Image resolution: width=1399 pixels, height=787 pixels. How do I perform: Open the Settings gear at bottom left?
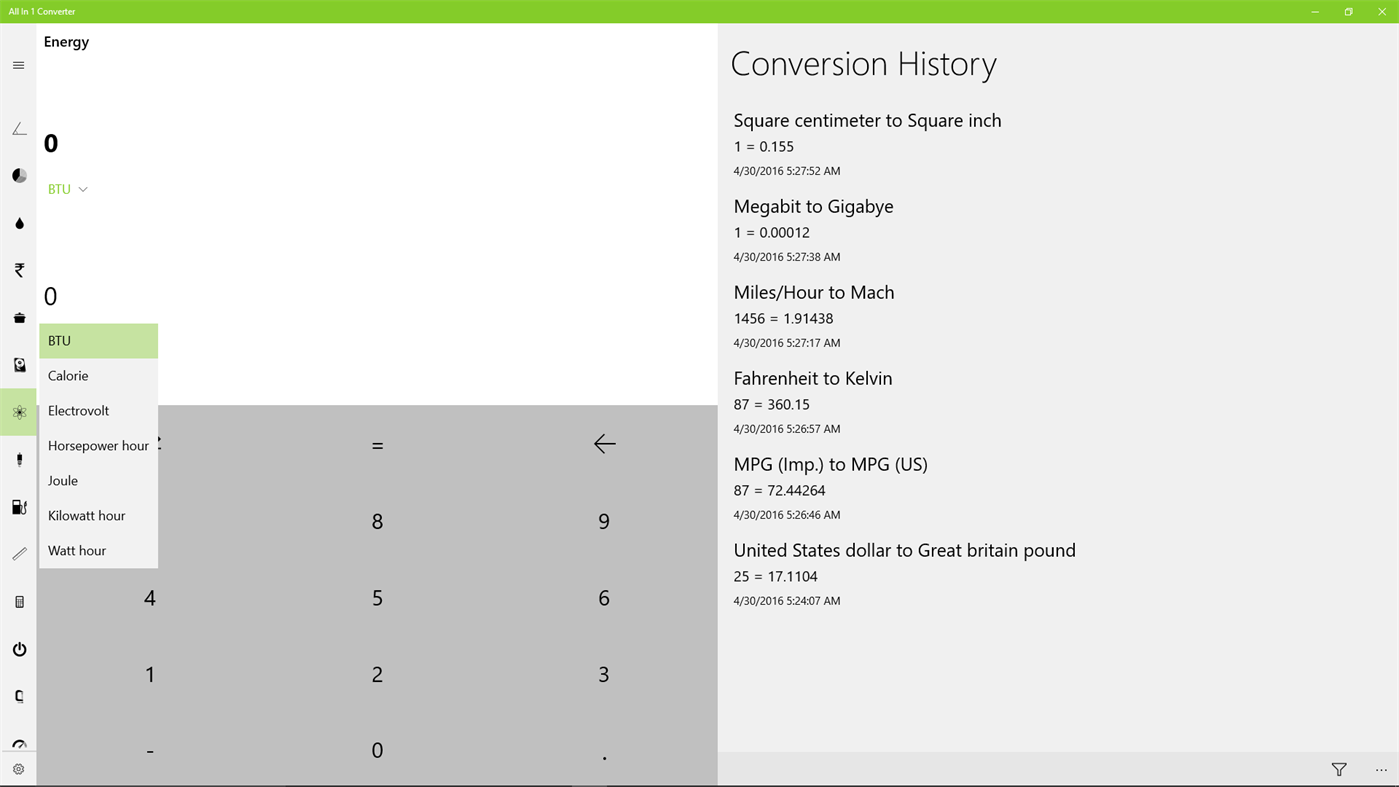tap(18, 767)
